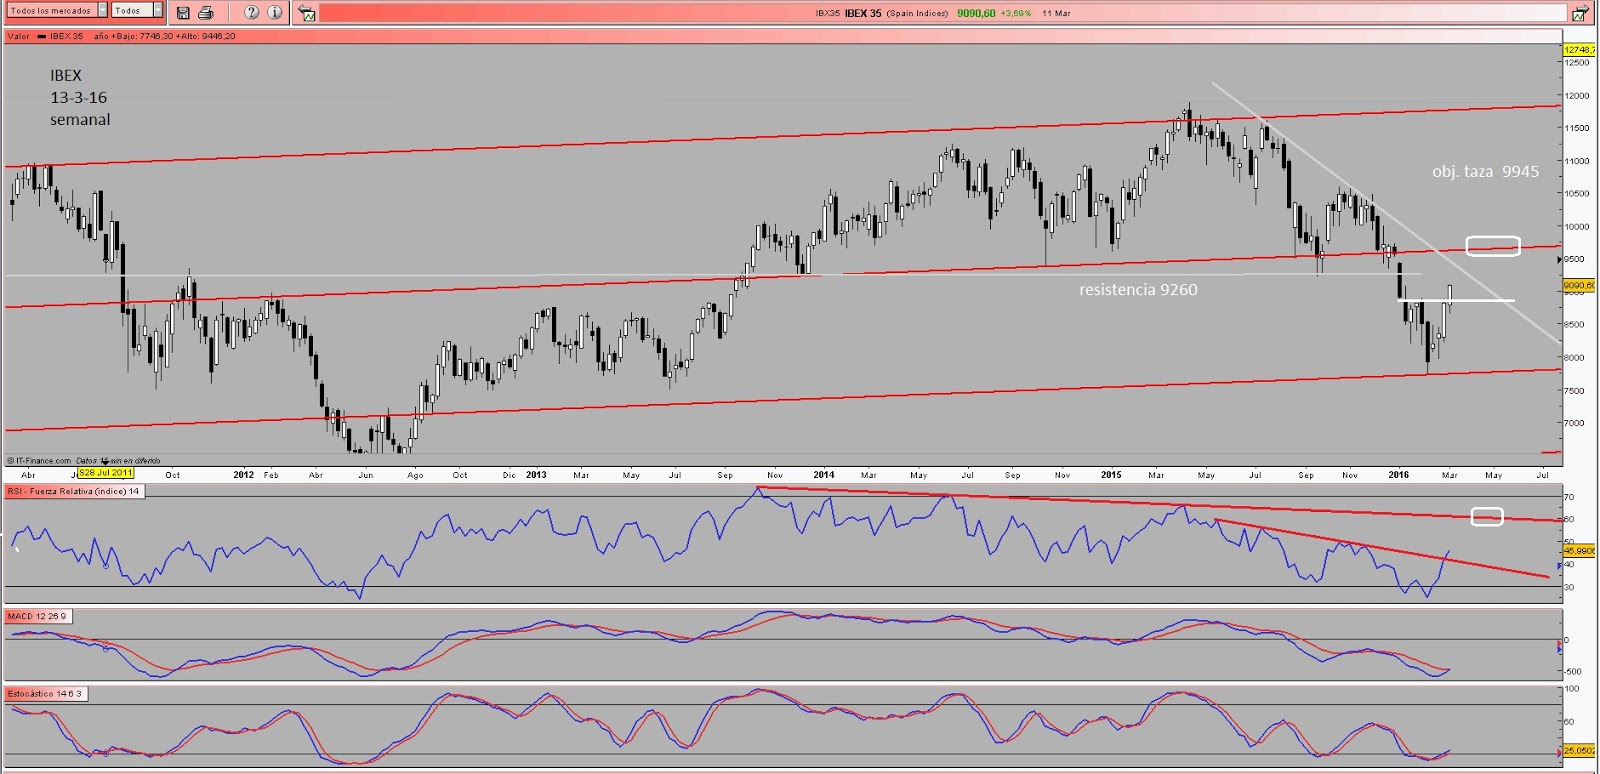Click the 'Datos 15 min en diferido' notice
1600x774 pixels.
[118, 461]
